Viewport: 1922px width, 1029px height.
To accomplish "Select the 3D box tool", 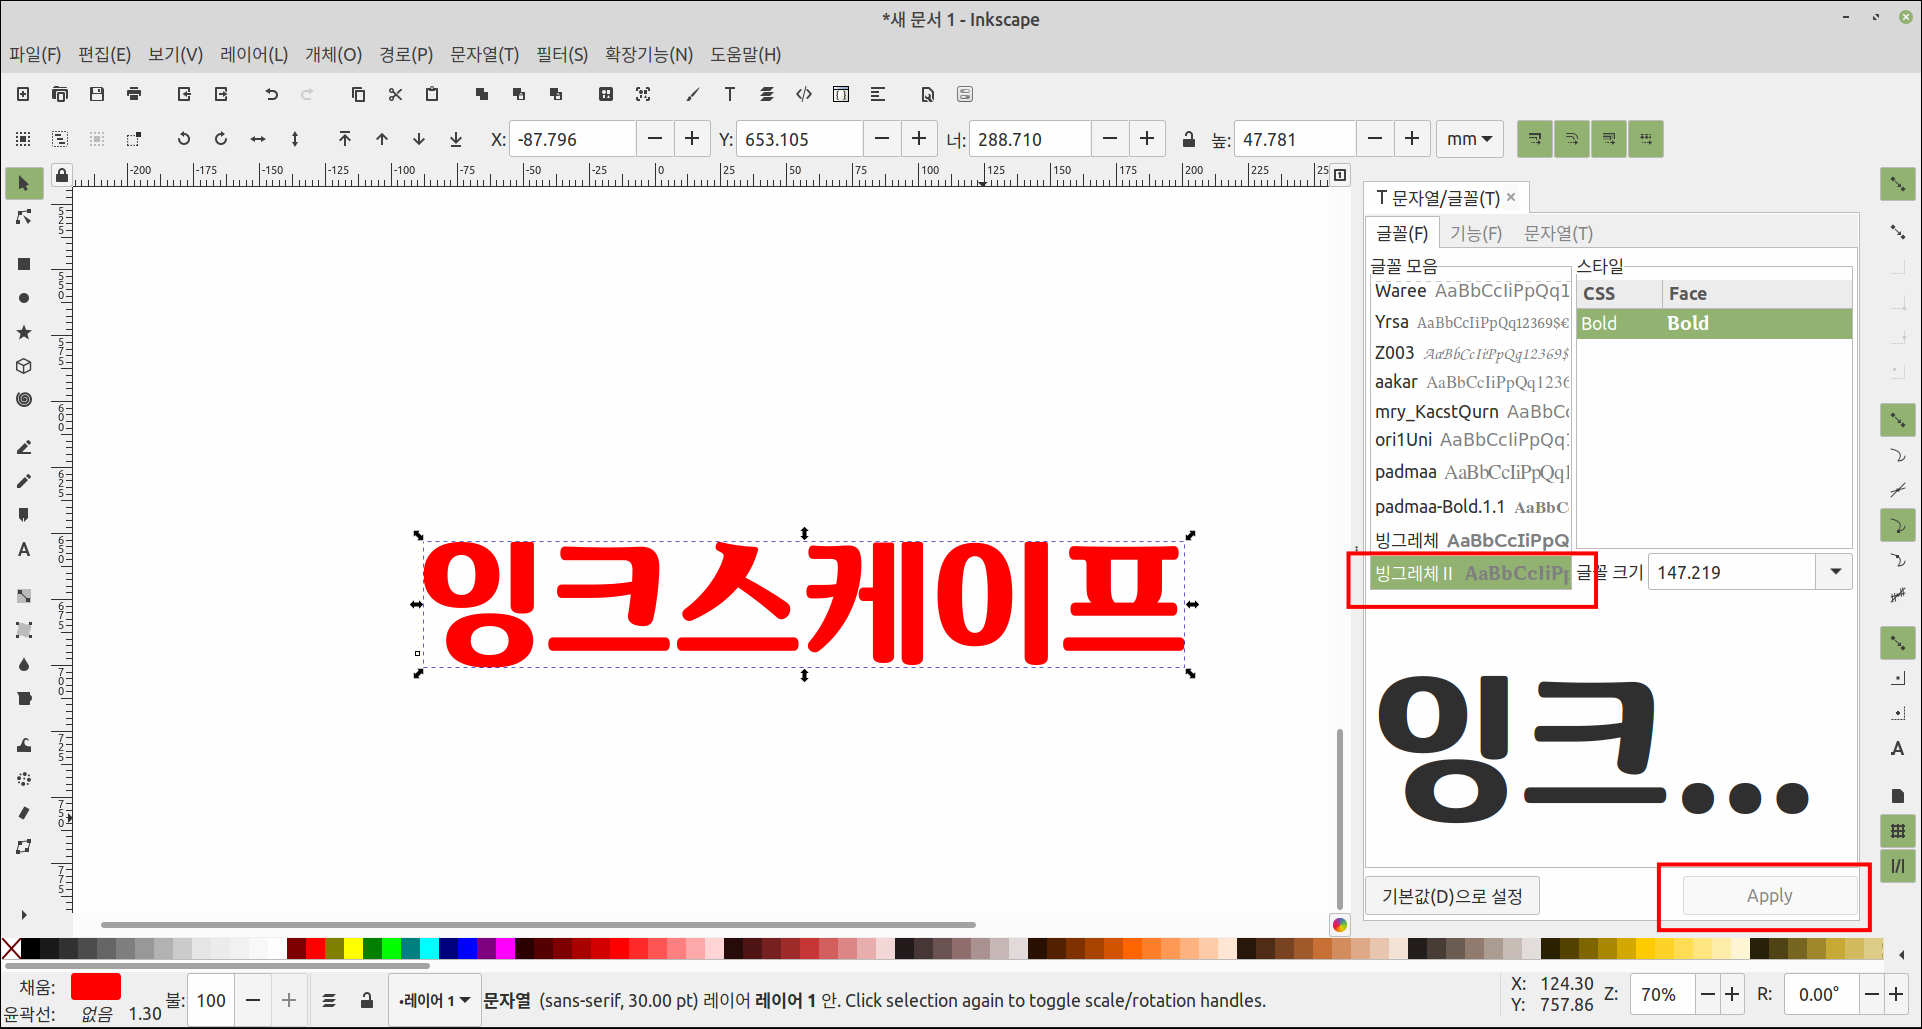I will (x=24, y=365).
